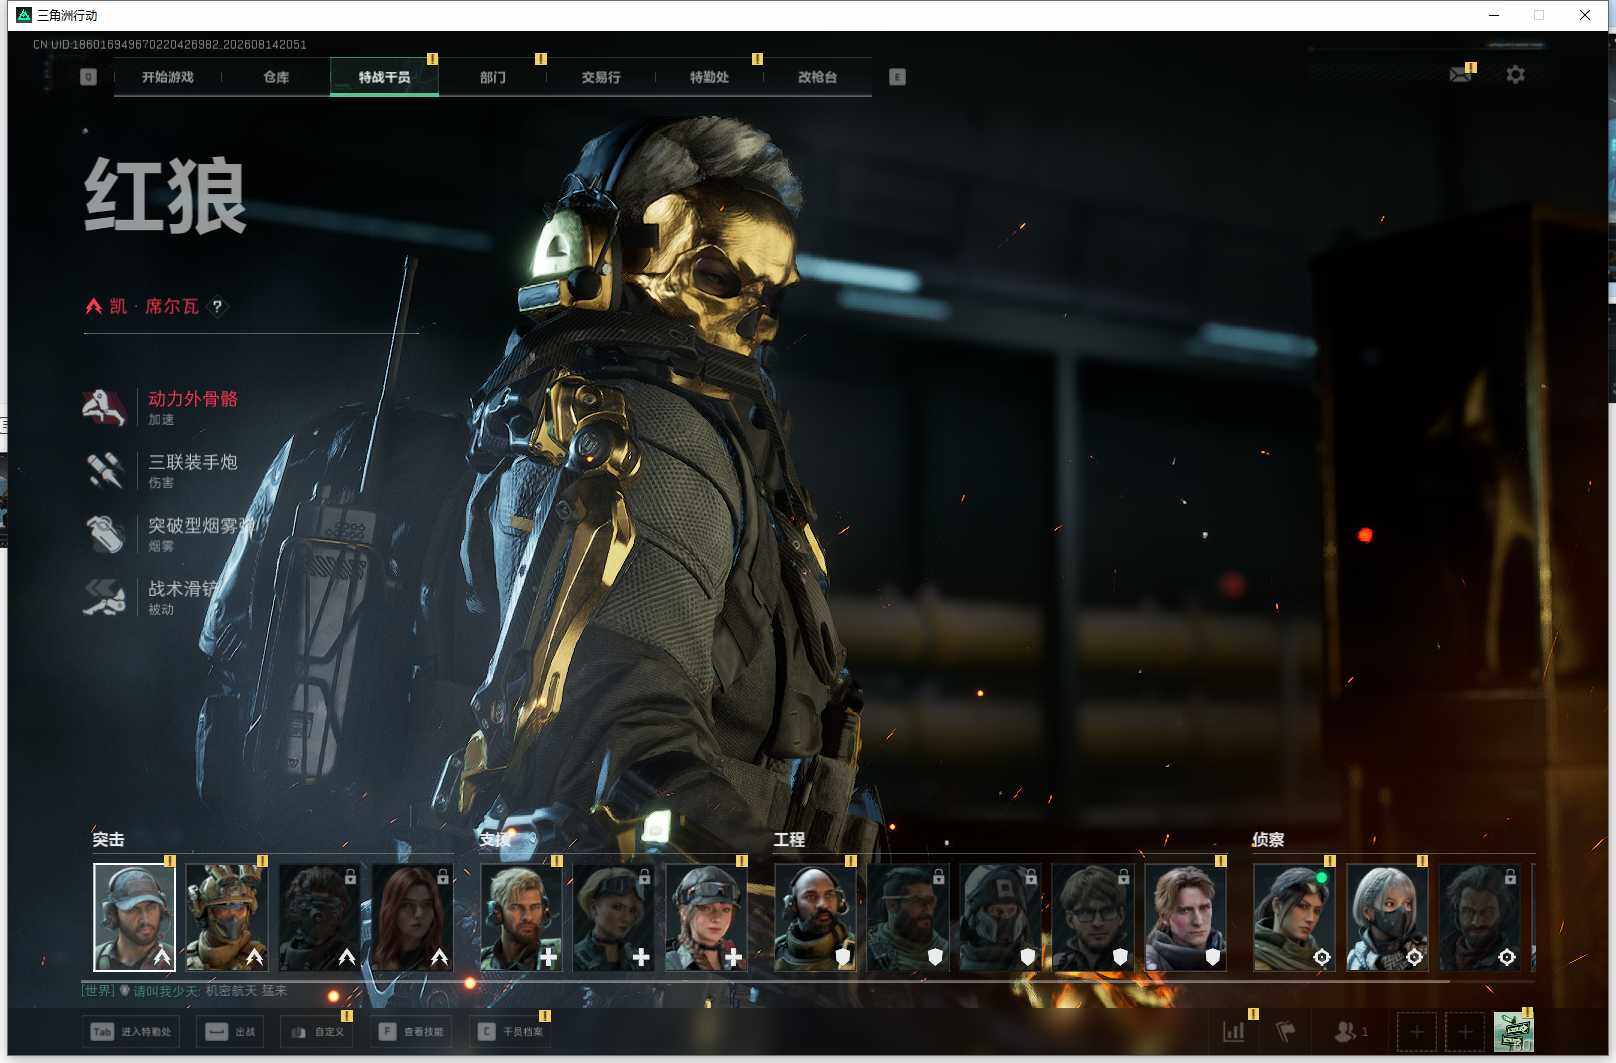Click the 突破型烟雾弹 skill name text

[x=202, y=525]
